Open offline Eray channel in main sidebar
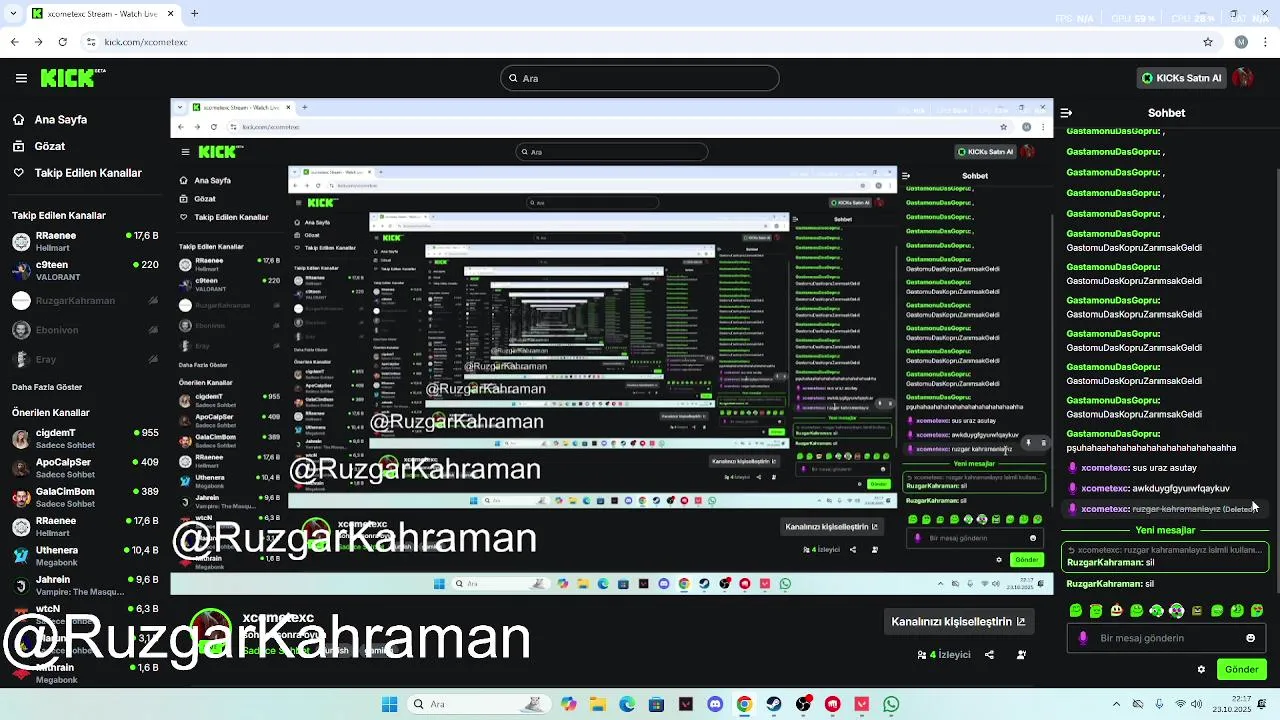This screenshot has width=1280, height=720. [x=85, y=359]
